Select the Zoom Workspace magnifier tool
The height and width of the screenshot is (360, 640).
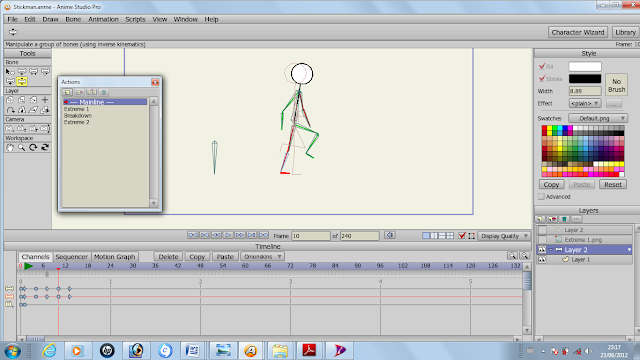click(x=22, y=147)
